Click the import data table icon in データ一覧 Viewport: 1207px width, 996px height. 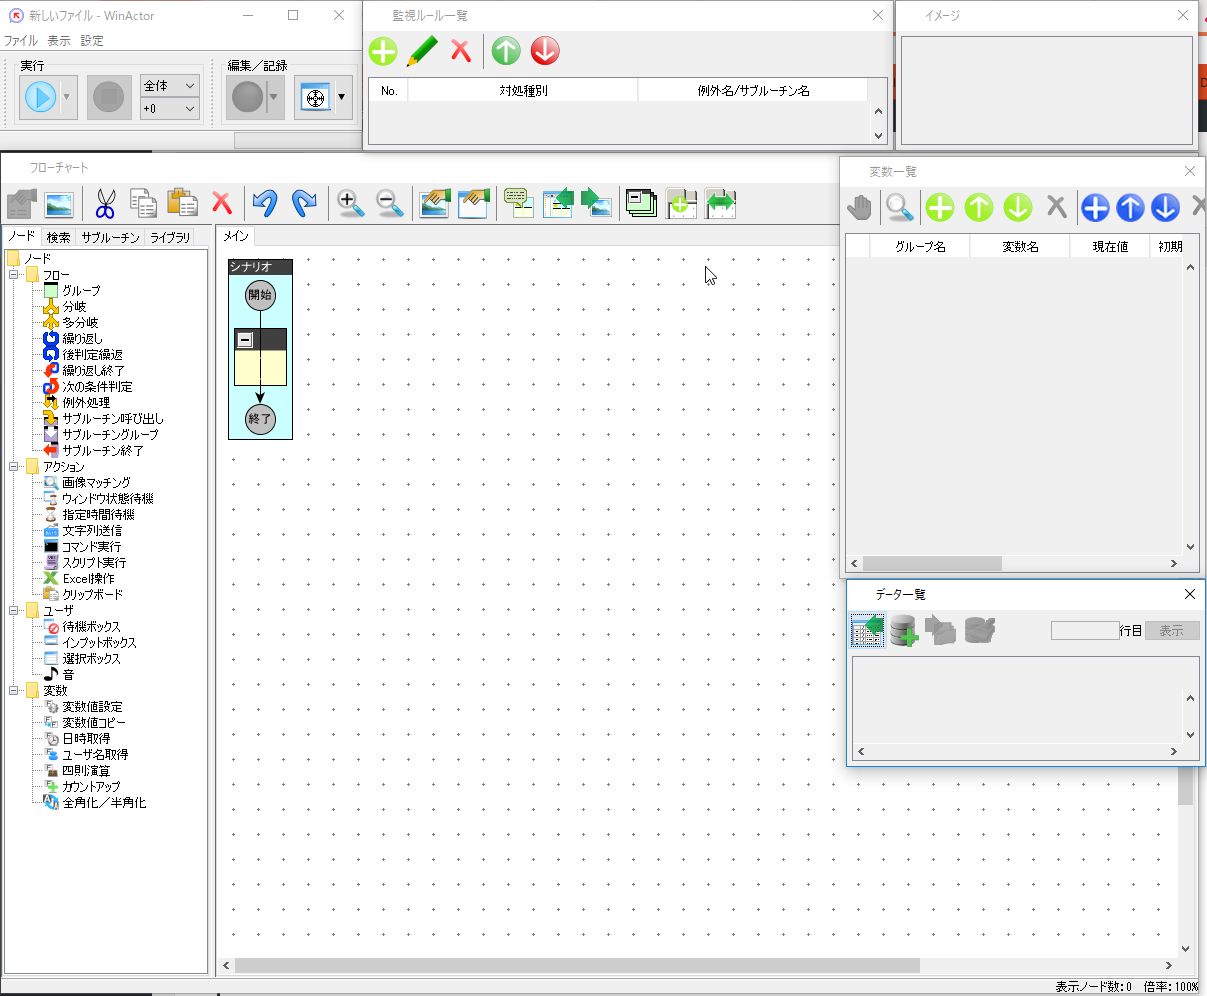click(x=867, y=630)
